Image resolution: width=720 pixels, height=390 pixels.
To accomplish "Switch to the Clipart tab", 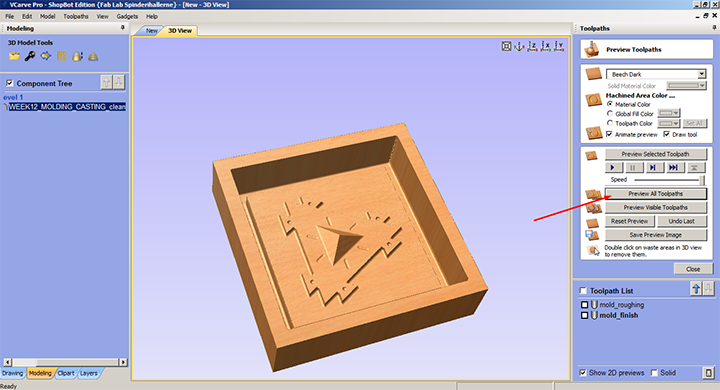I will click(66, 373).
